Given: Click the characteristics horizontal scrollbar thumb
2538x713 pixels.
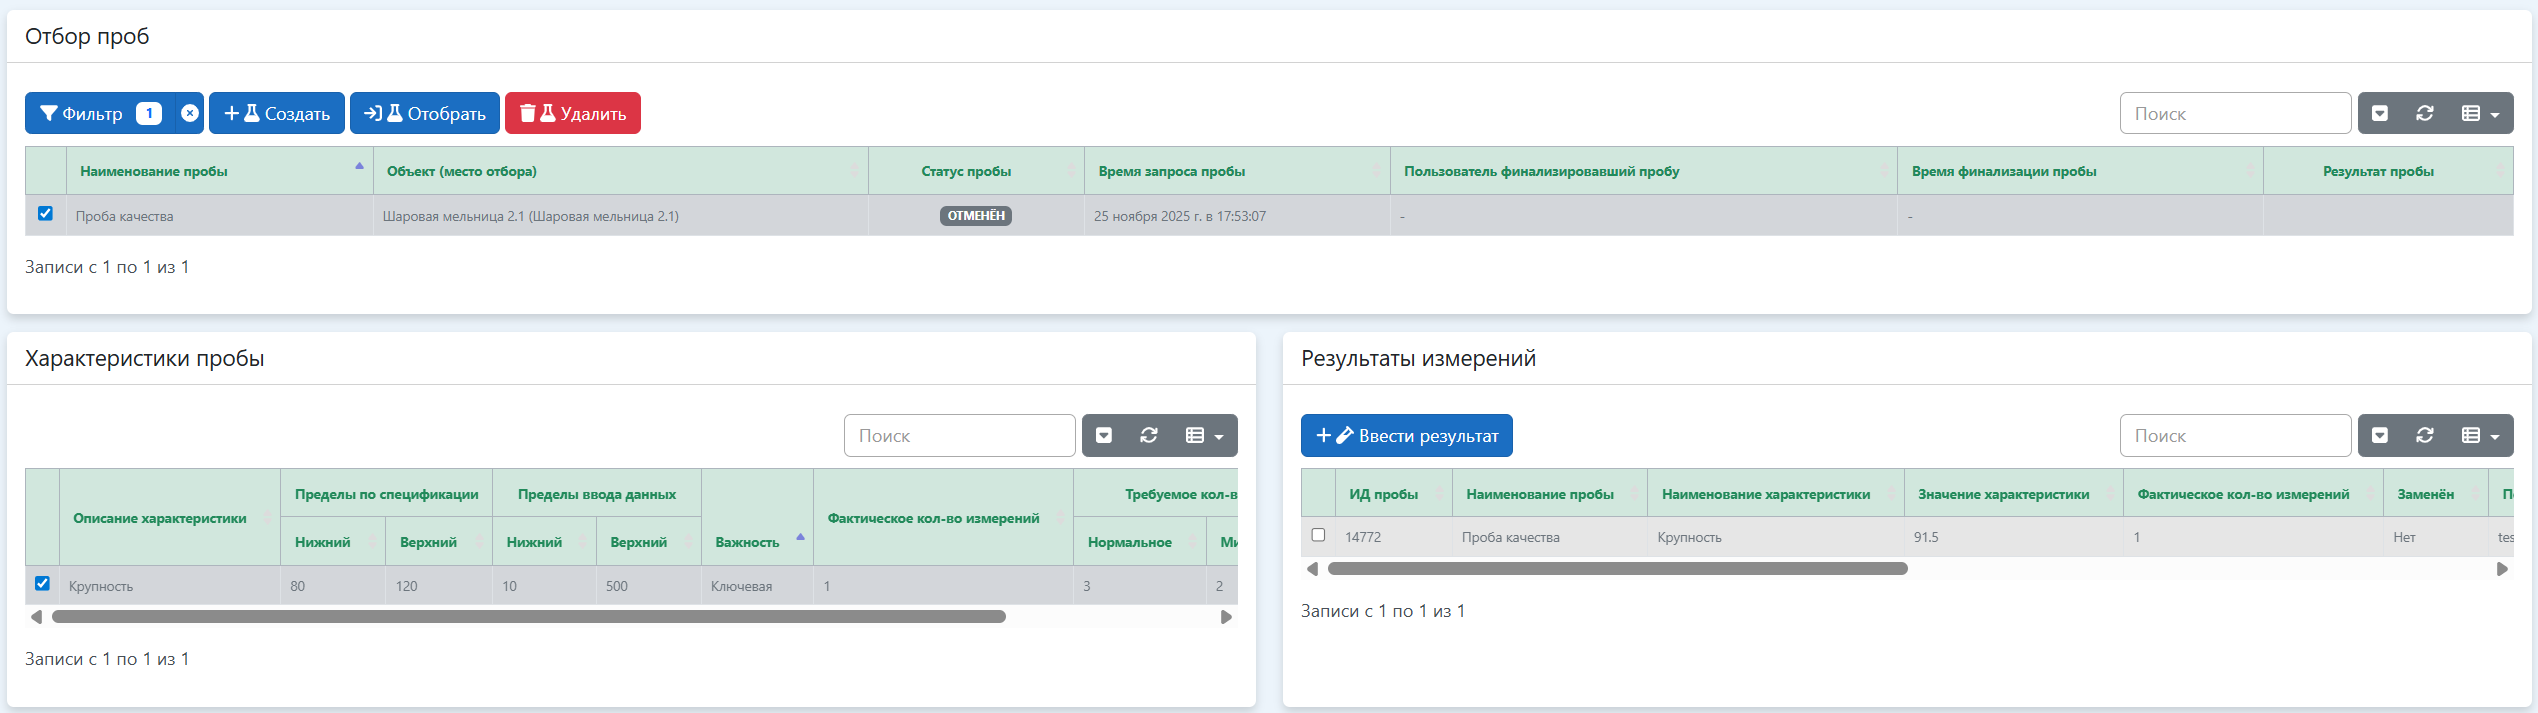Looking at the screenshot, I should pyautogui.click(x=528, y=617).
